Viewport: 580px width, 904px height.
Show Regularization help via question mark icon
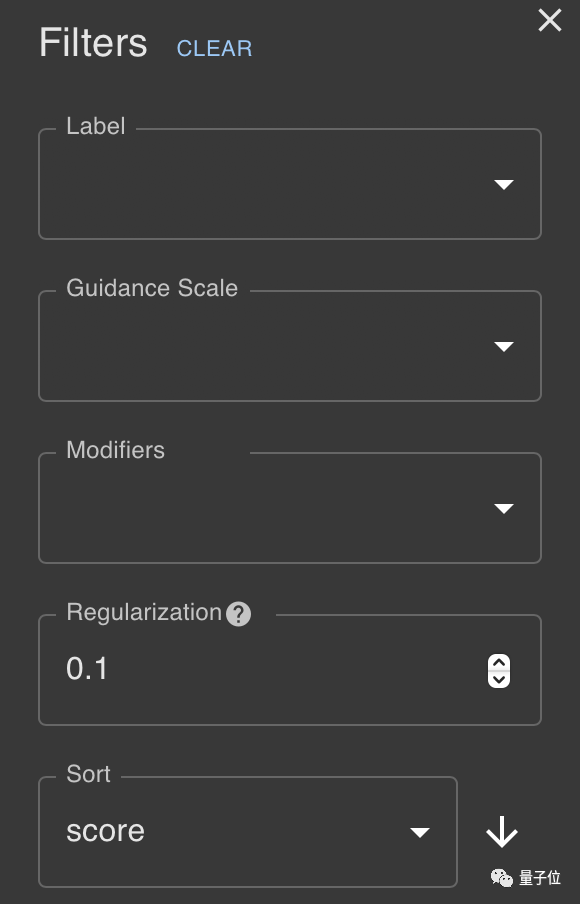(x=238, y=614)
